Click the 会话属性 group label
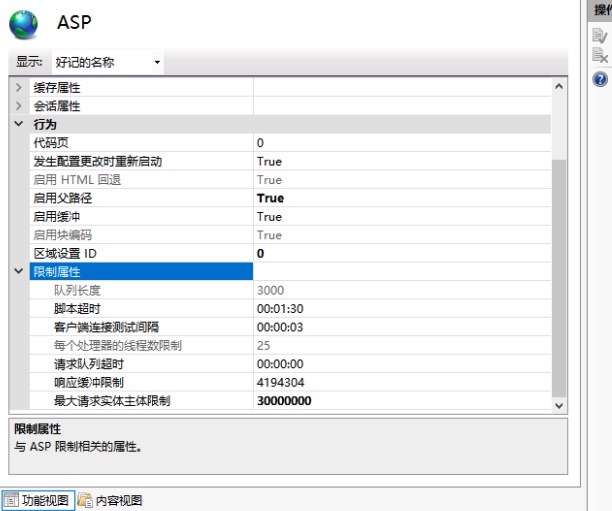Image resolution: width=612 pixels, height=511 pixels. 57,106
